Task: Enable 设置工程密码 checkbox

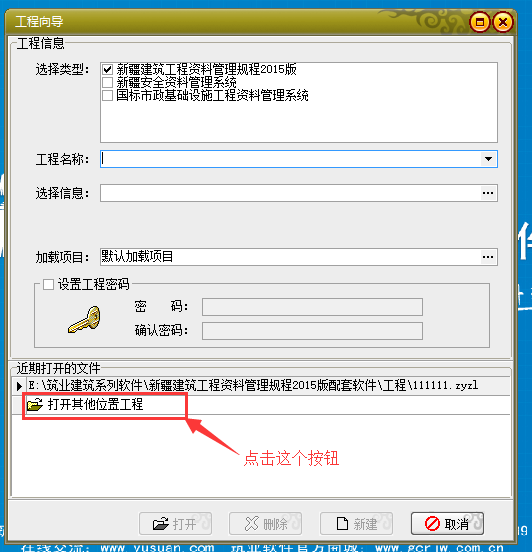Action: tap(48, 284)
